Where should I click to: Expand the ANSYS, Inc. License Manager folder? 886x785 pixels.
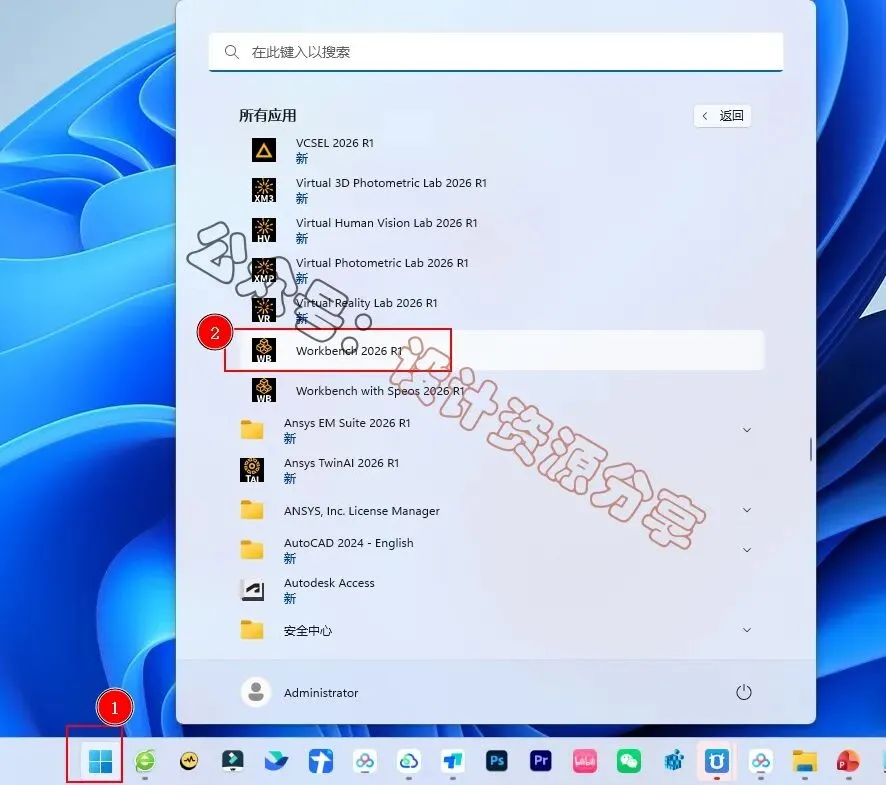point(747,510)
